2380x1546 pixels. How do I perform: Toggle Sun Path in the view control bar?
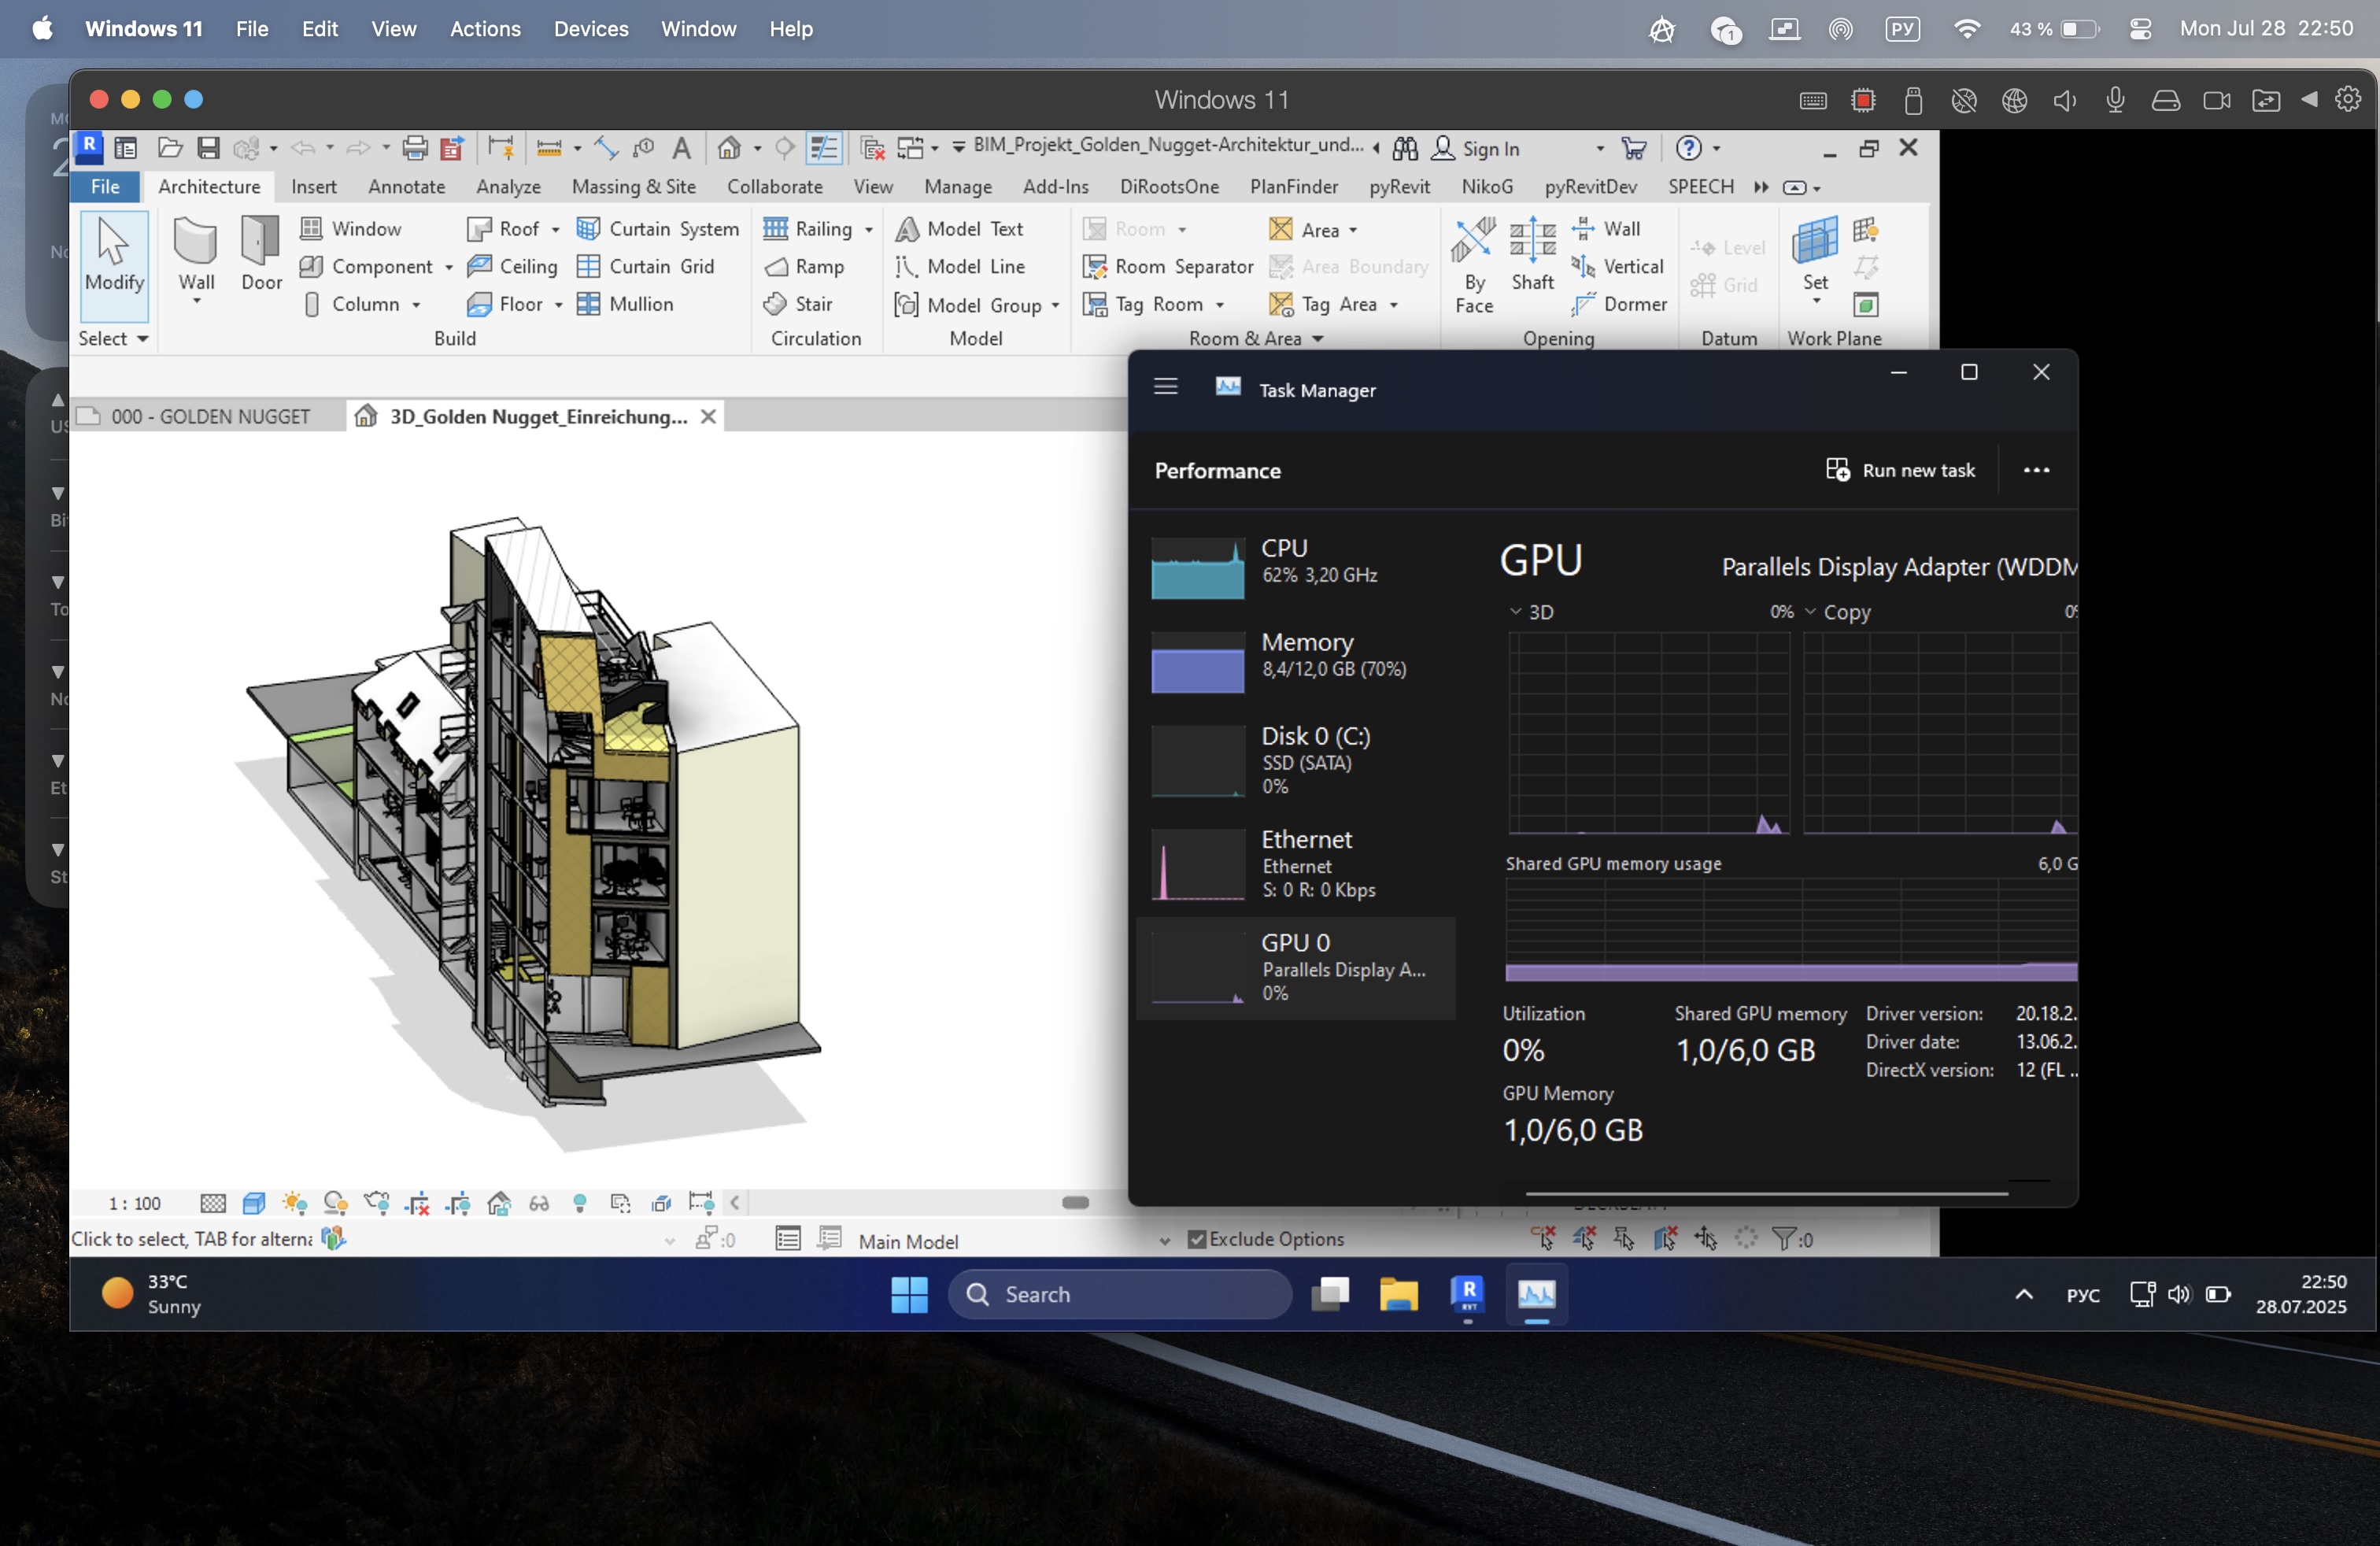pyautogui.click(x=294, y=1203)
